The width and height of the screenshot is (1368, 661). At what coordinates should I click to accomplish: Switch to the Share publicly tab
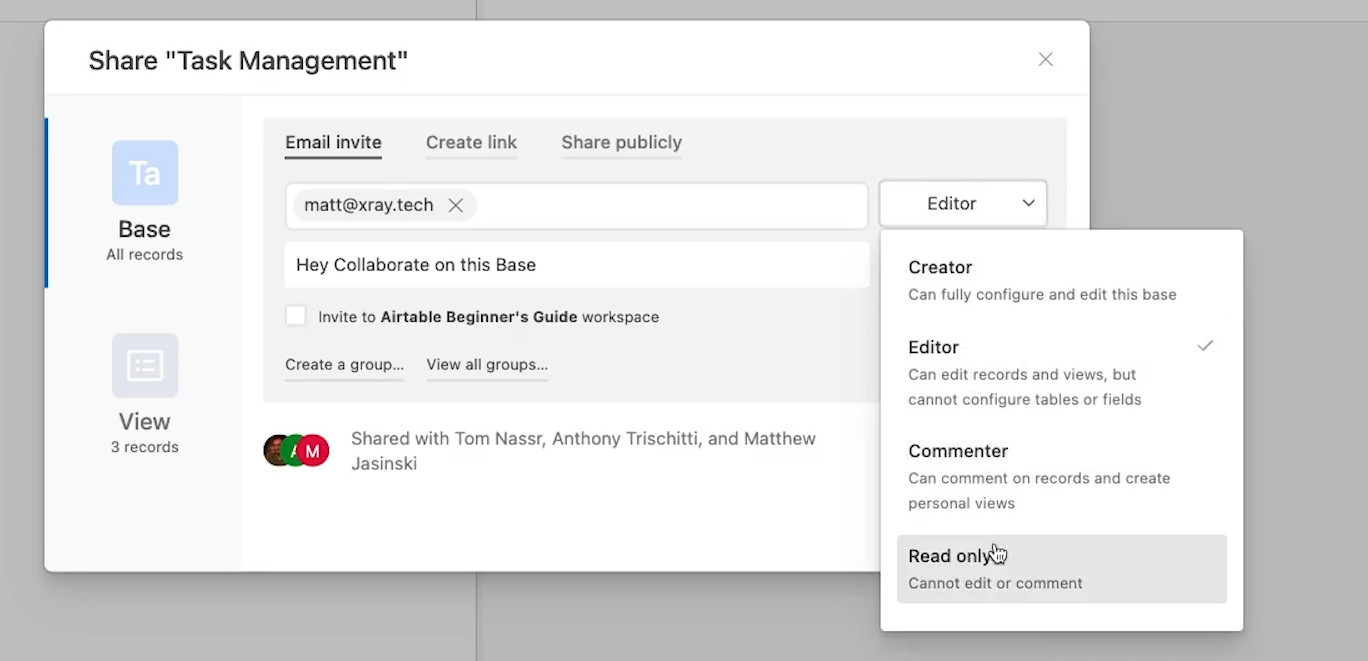pos(621,142)
